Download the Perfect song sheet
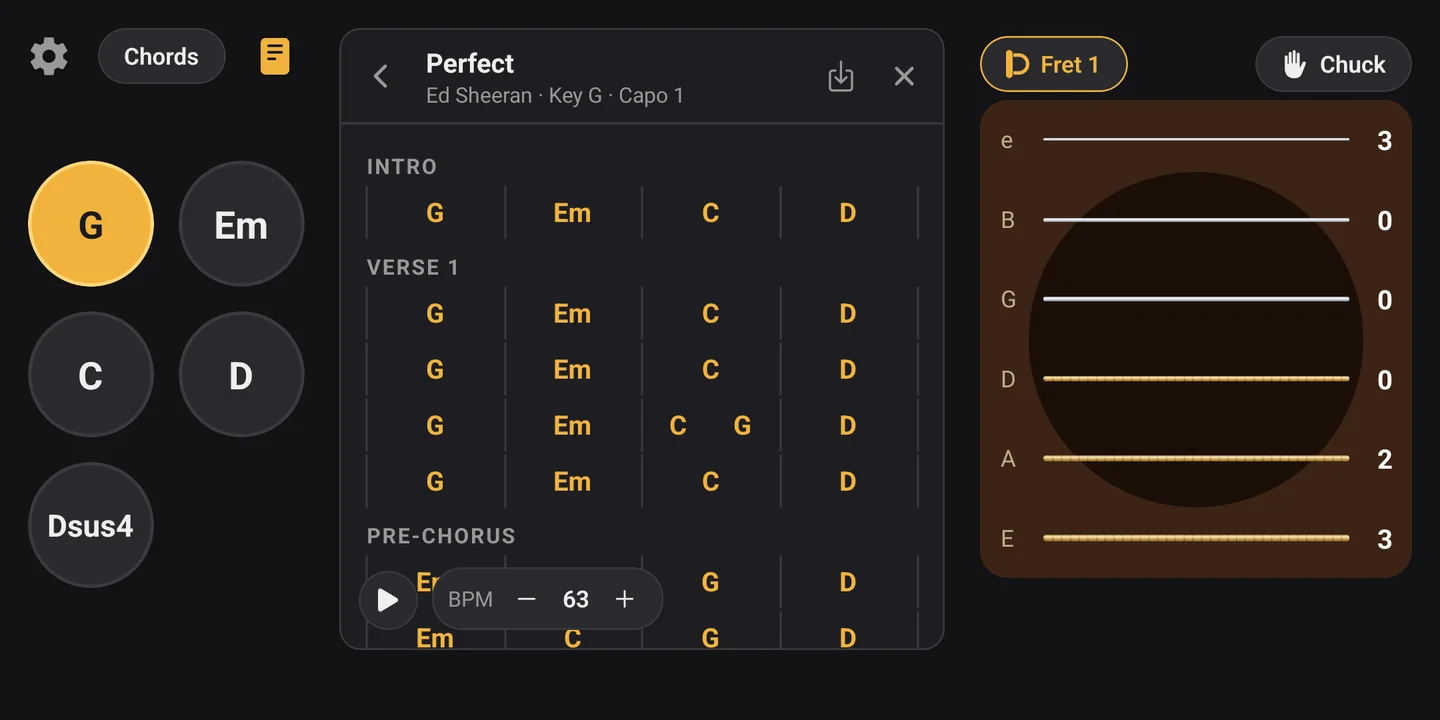This screenshot has height=720, width=1440. click(x=841, y=76)
